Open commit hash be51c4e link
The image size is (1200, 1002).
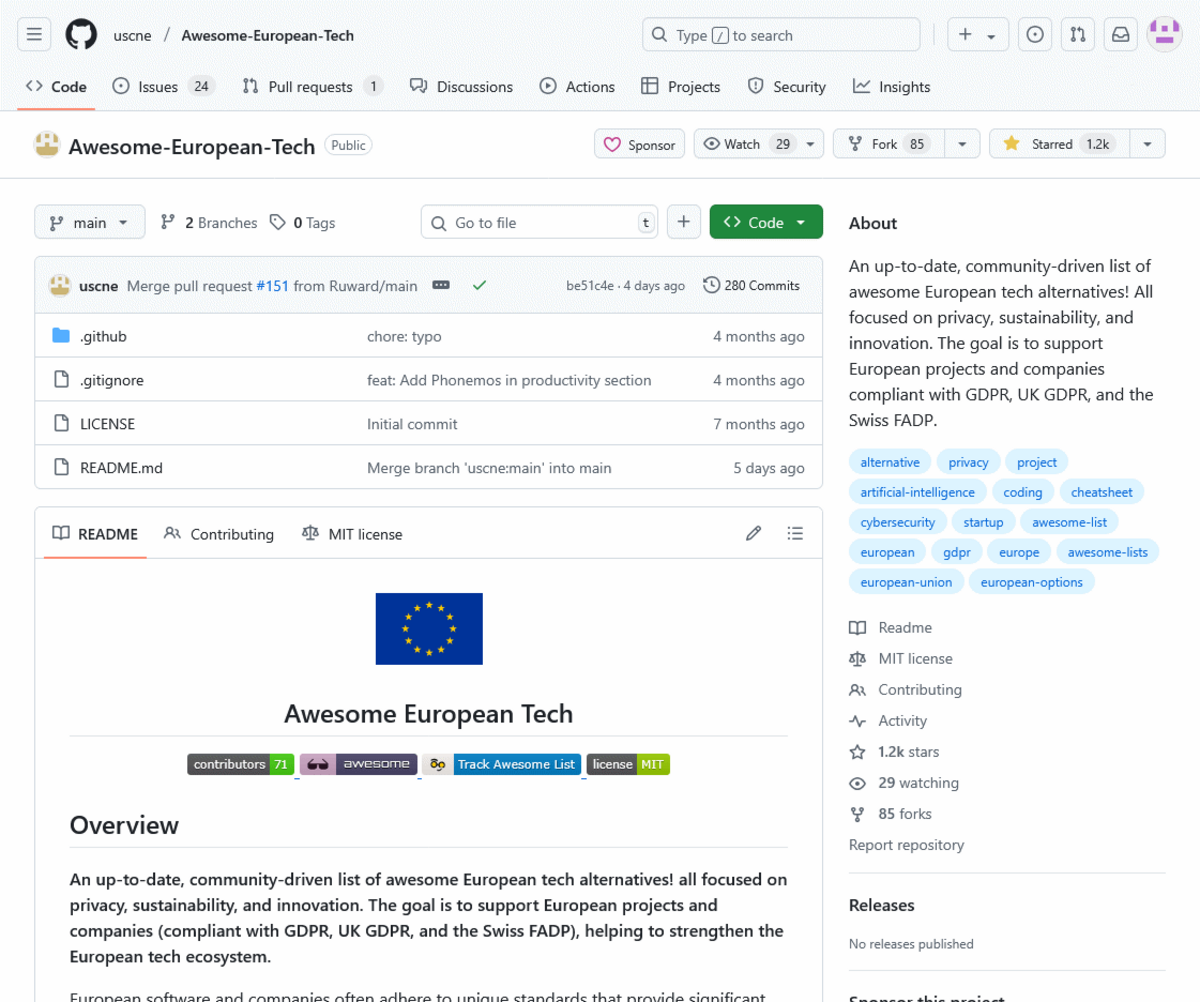pos(591,286)
